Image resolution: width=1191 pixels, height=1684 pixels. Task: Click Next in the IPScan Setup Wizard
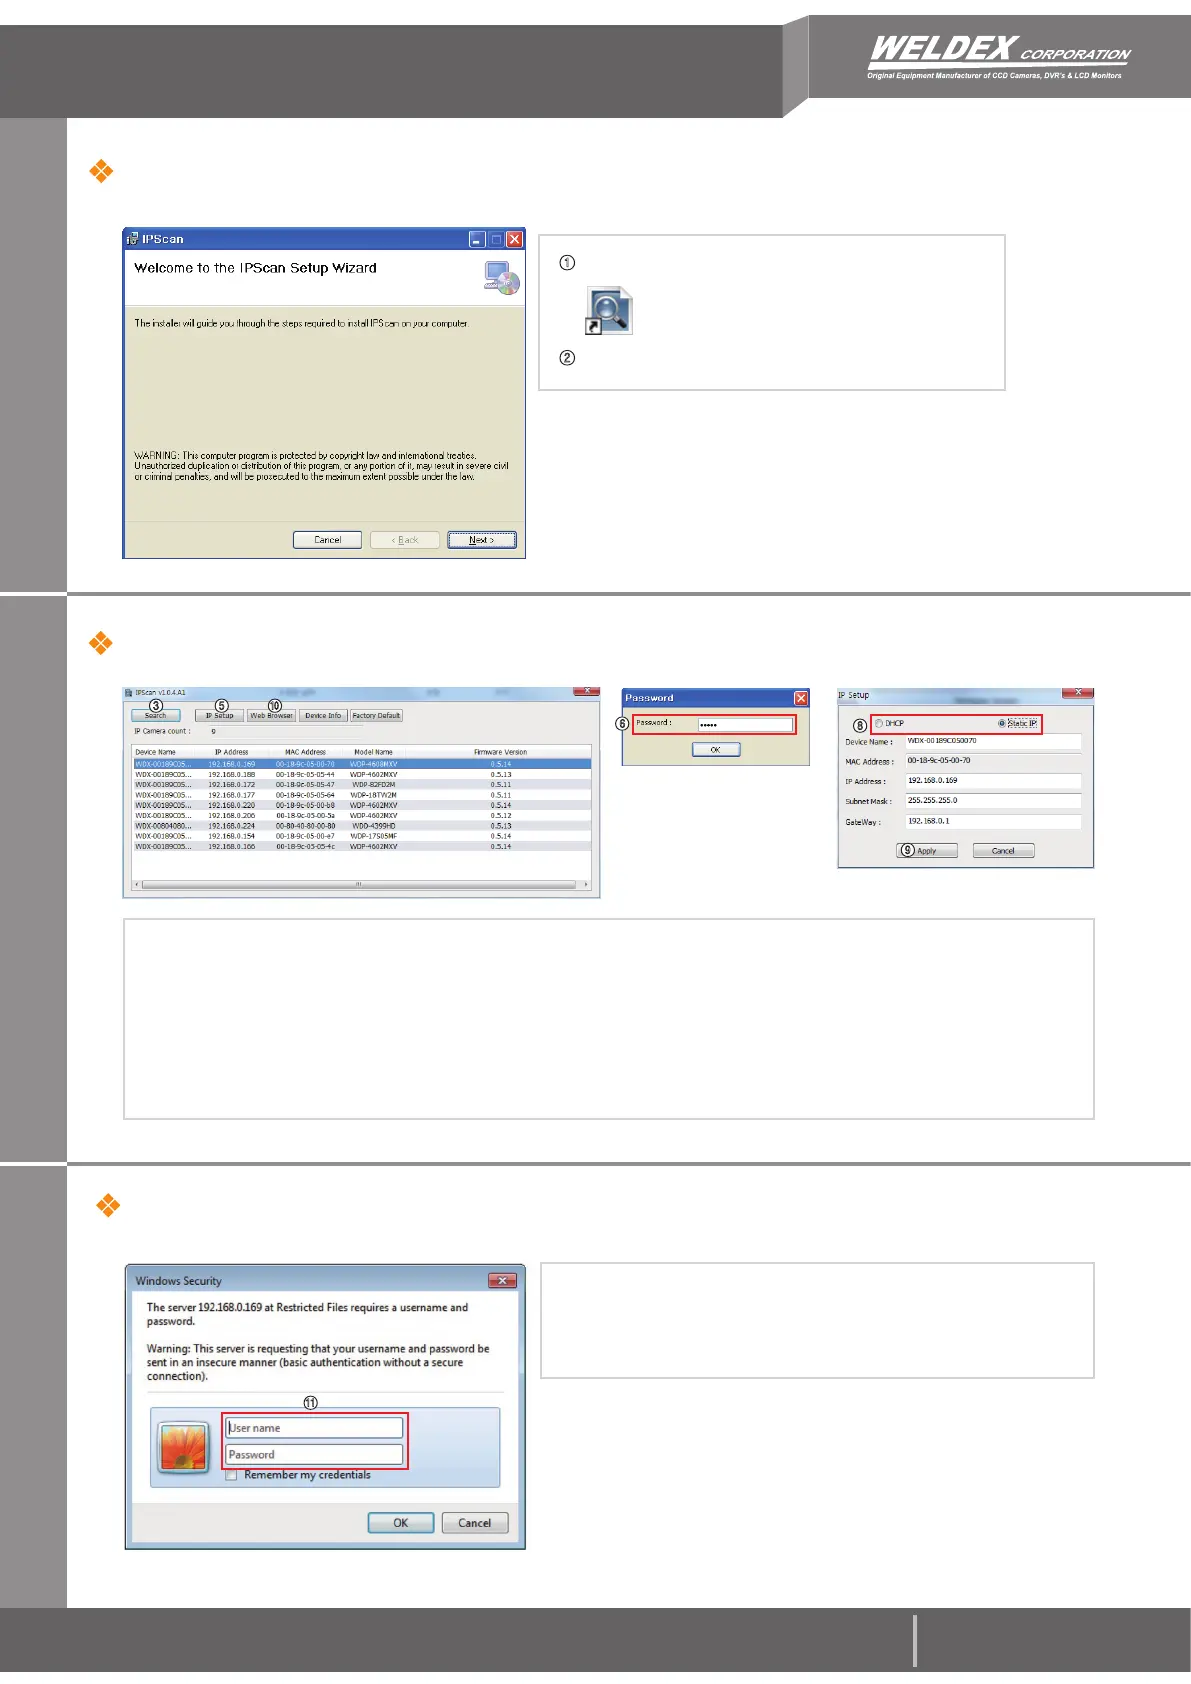(x=482, y=540)
